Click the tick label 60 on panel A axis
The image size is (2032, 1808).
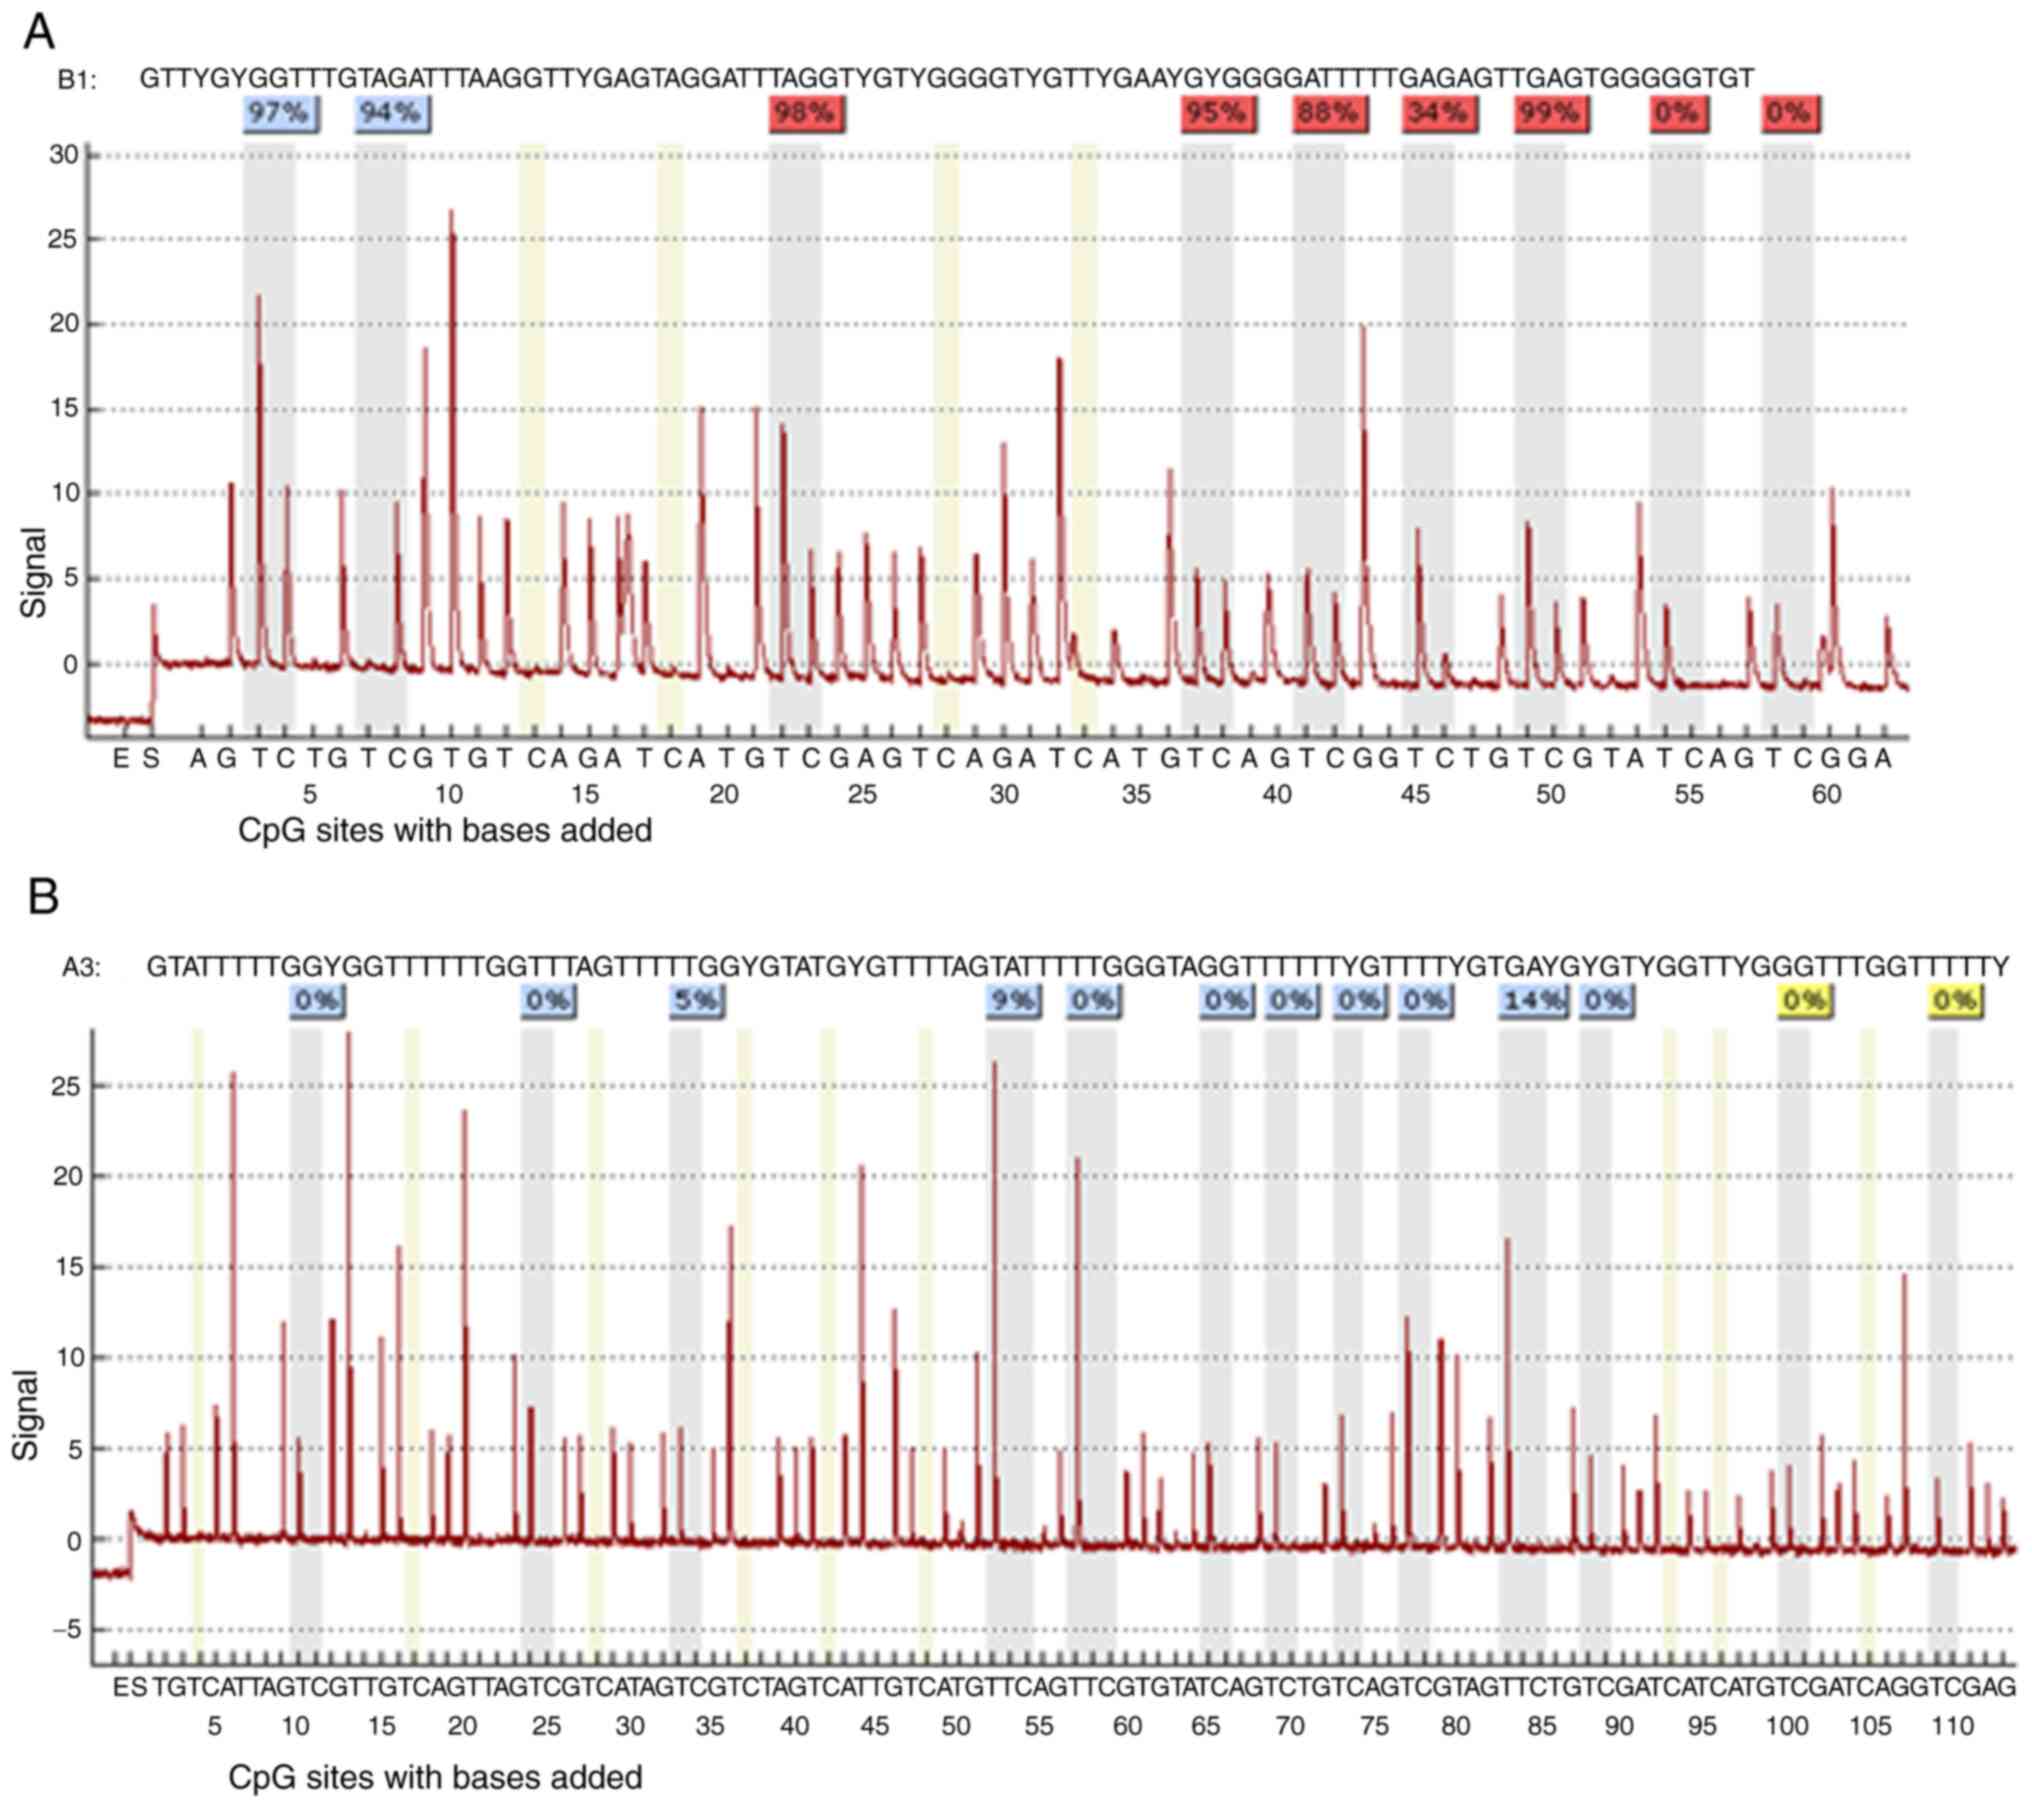[x=1826, y=795]
